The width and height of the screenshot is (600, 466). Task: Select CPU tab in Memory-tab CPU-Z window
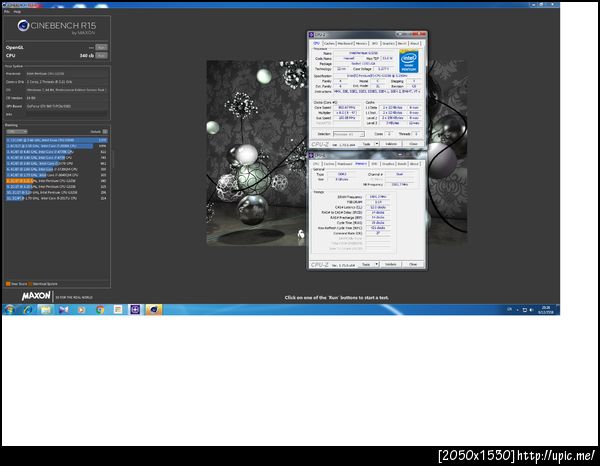coord(316,164)
